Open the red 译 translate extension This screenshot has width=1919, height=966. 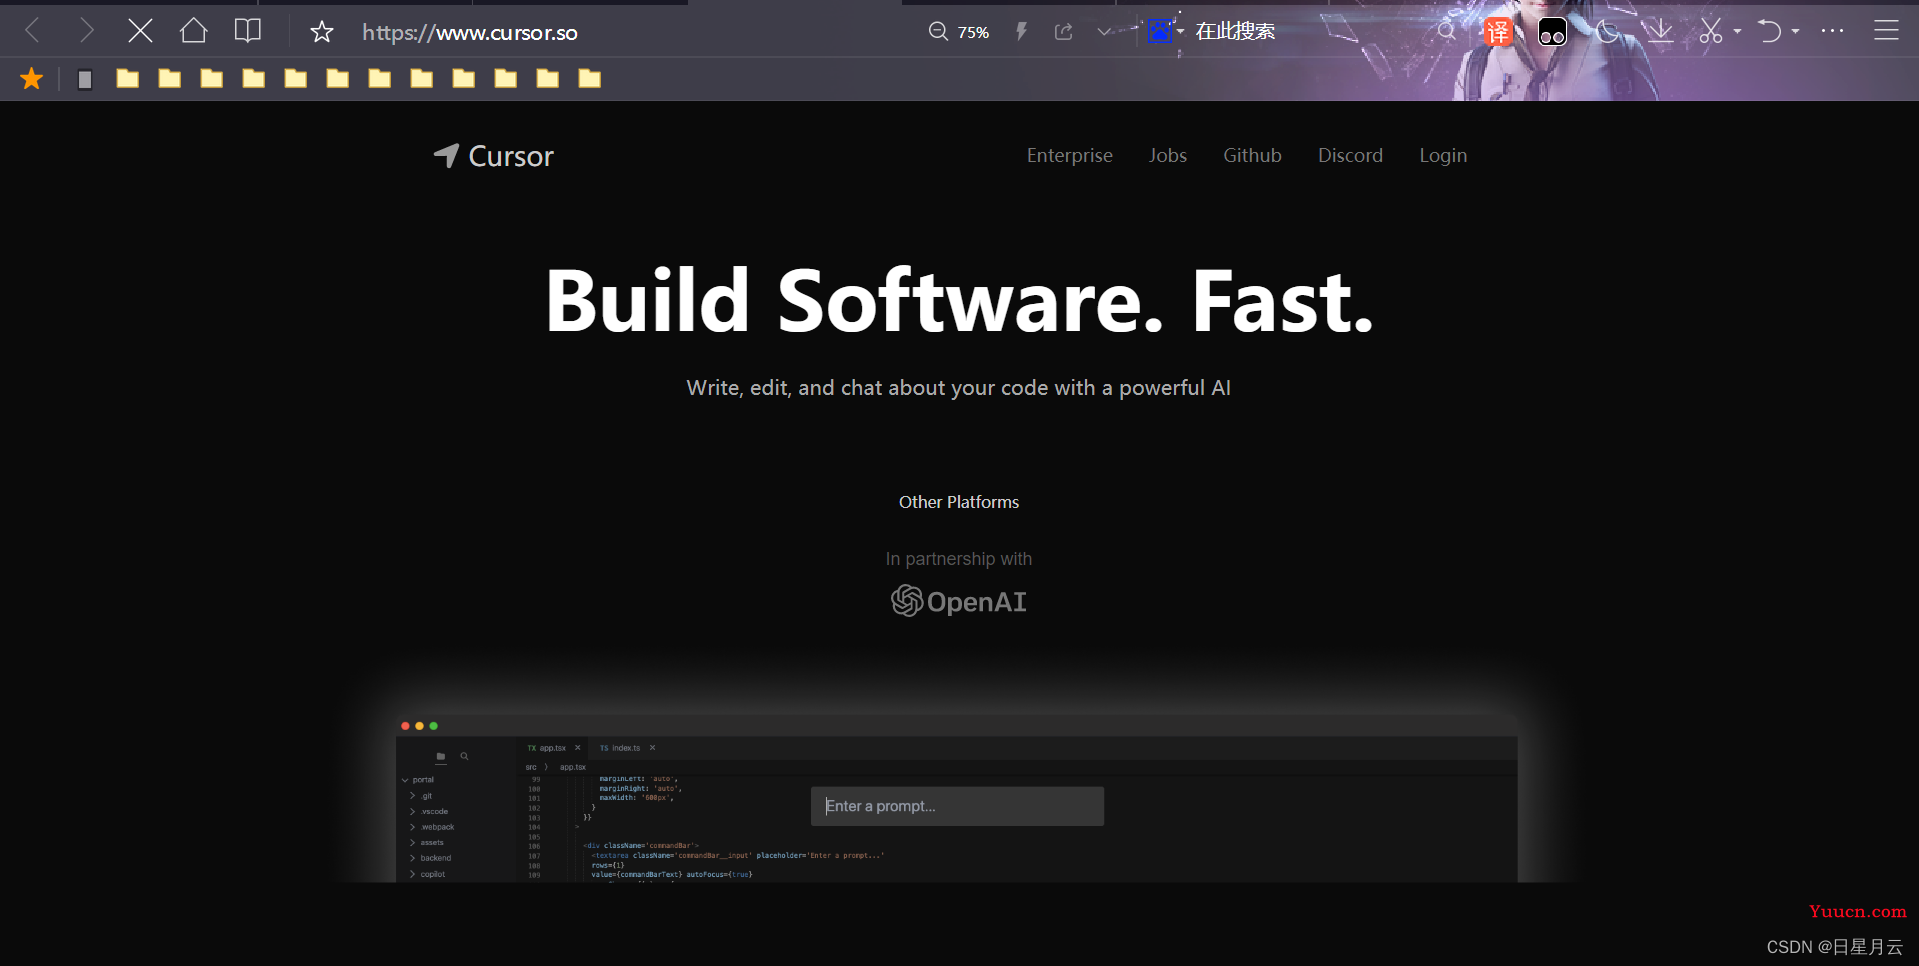[x=1497, y=32]
